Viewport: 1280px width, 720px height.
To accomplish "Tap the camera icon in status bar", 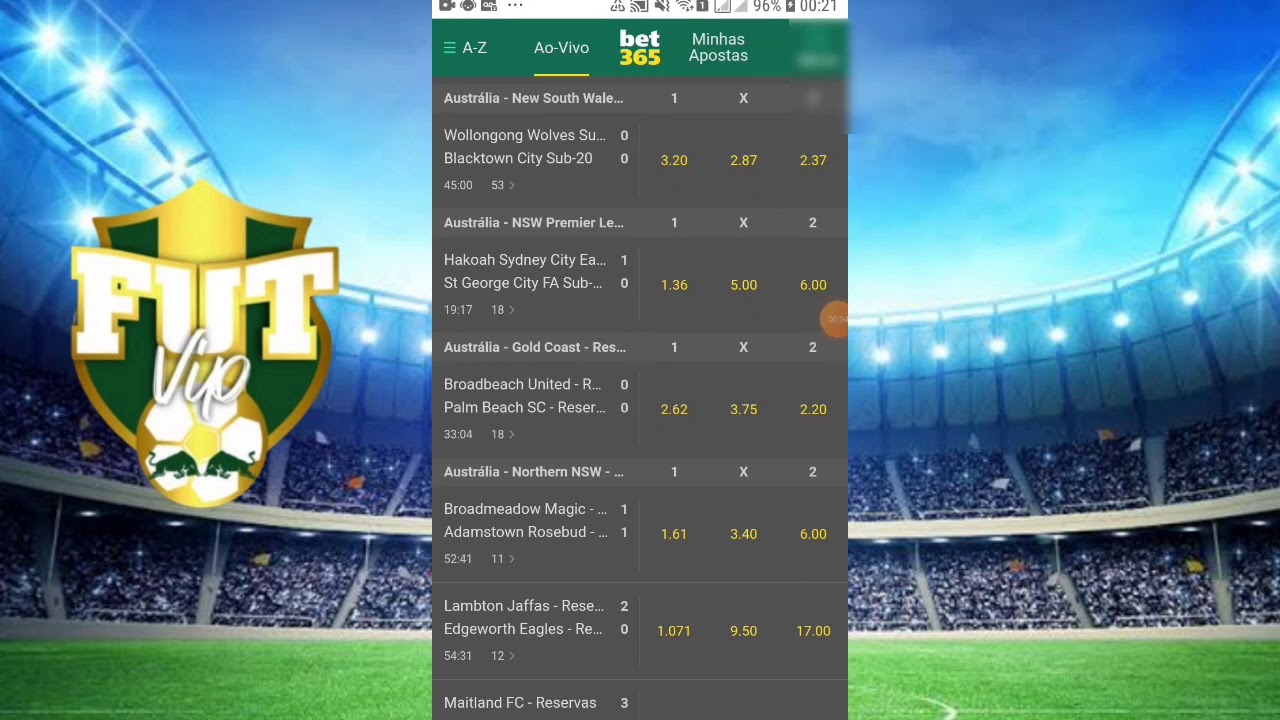I will pos(446,6).
